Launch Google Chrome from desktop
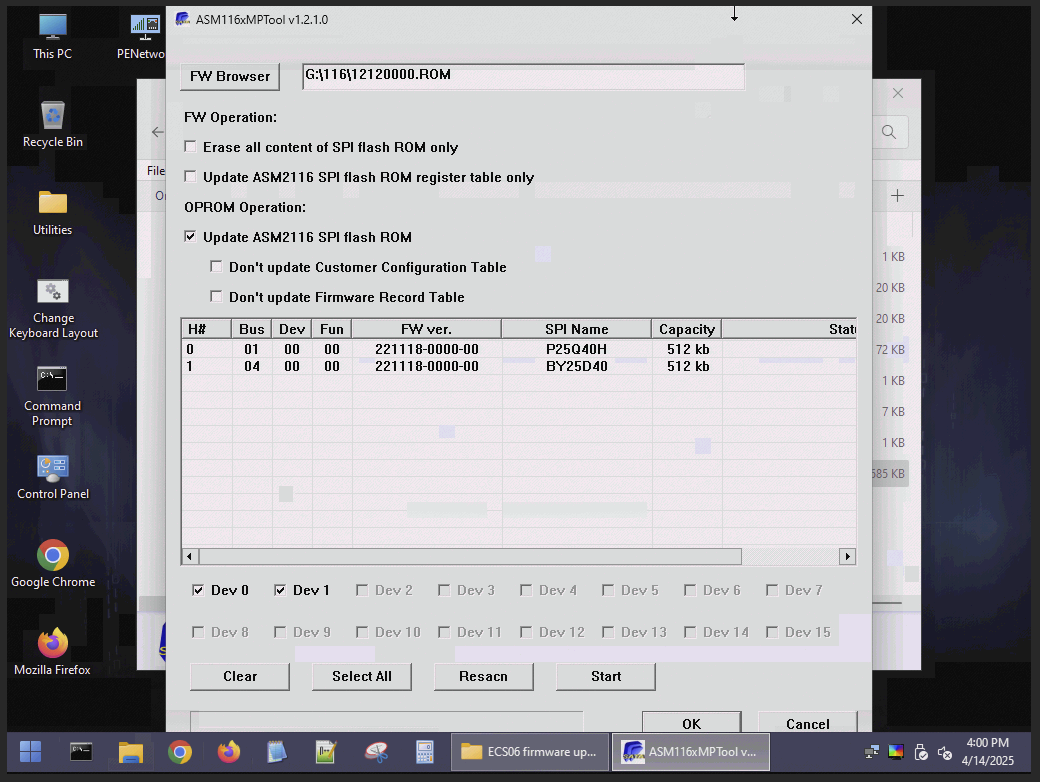 pyautogui.click(x=53, y=564)
